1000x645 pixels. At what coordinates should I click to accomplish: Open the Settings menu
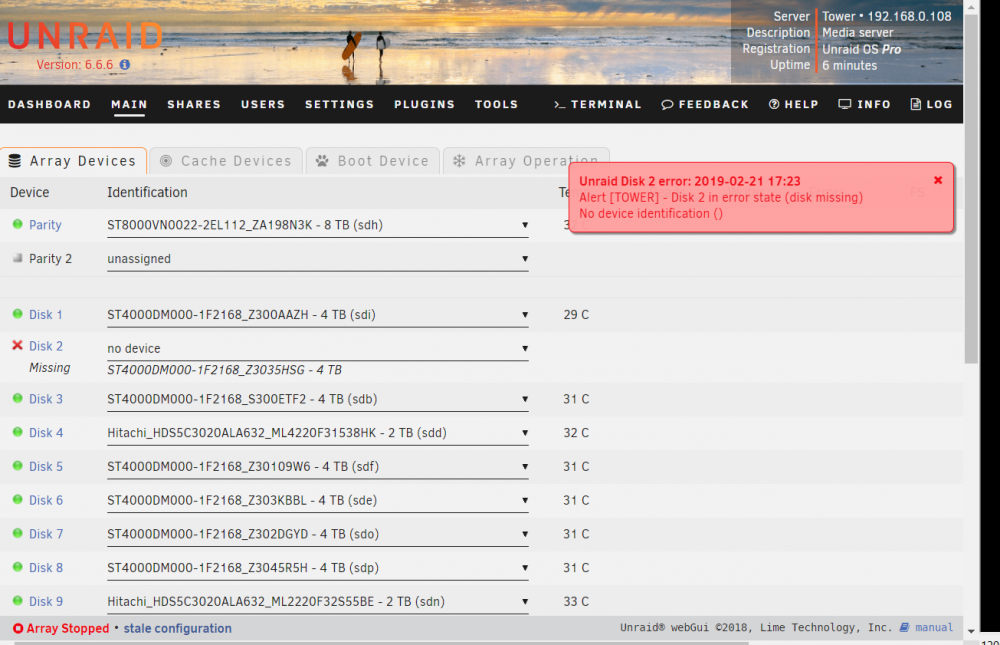click(x=339, y=104)
